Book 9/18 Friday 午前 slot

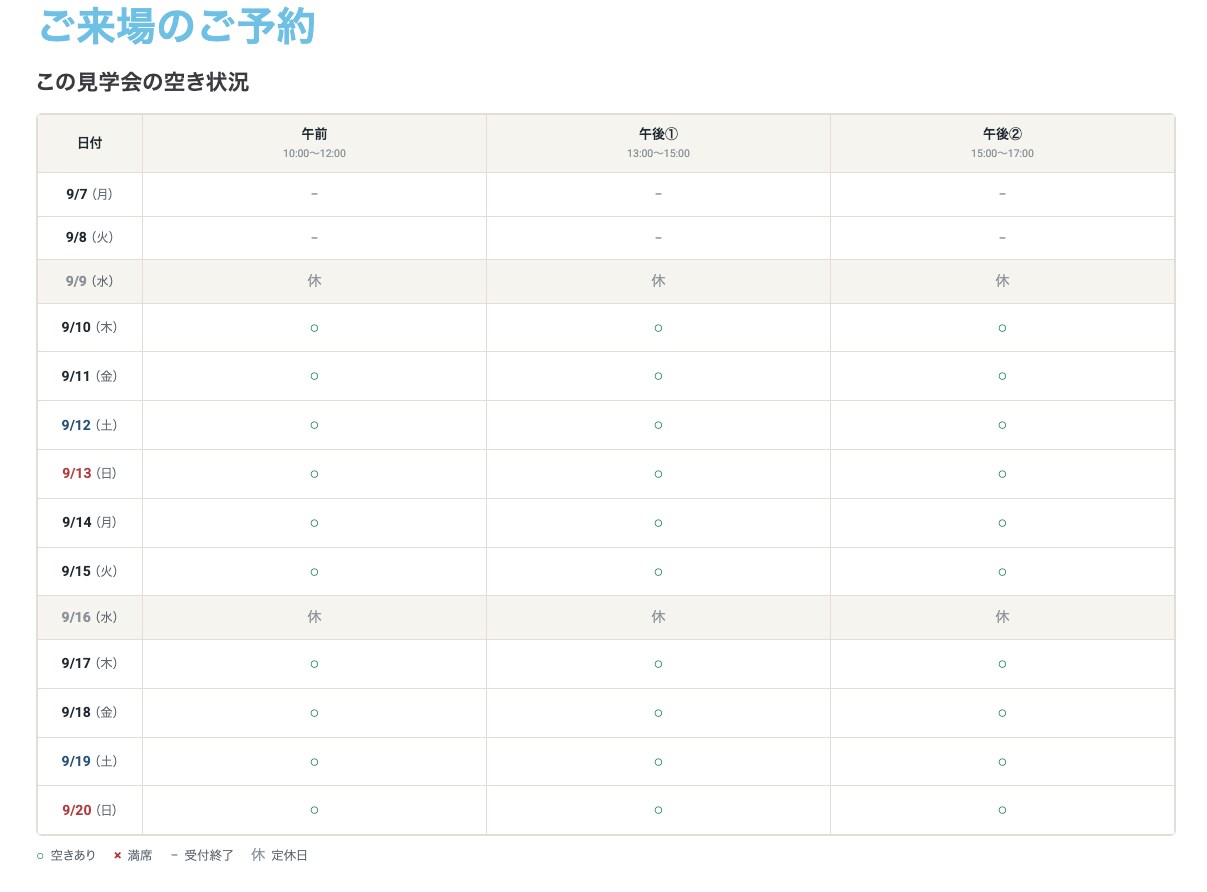(314, 713)
